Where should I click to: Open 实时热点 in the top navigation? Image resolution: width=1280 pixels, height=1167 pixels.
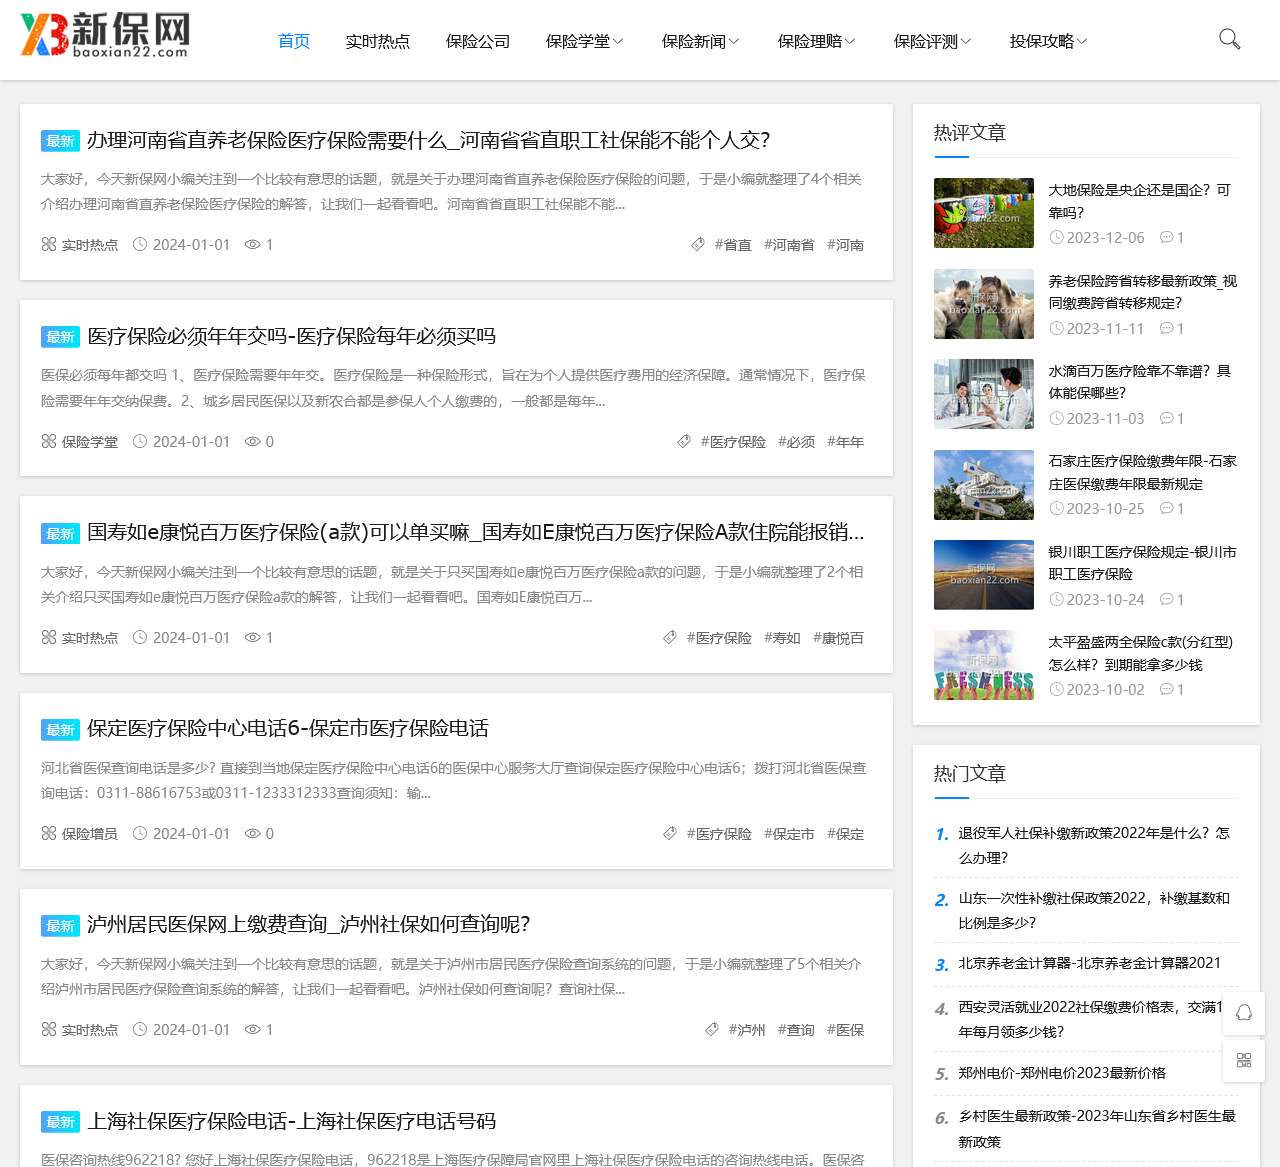tap(378, 41)
